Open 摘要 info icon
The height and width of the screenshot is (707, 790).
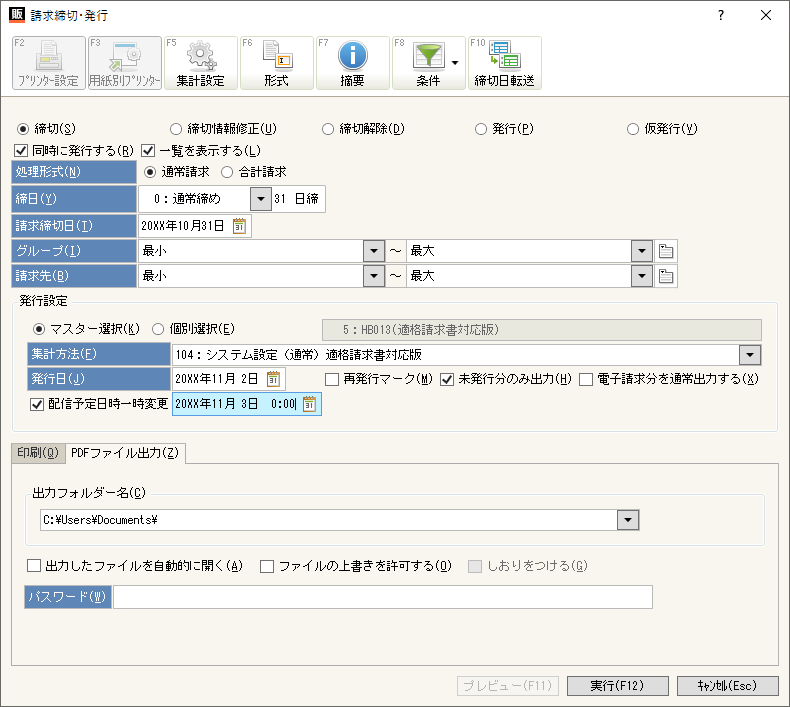[x=353, y=55]
